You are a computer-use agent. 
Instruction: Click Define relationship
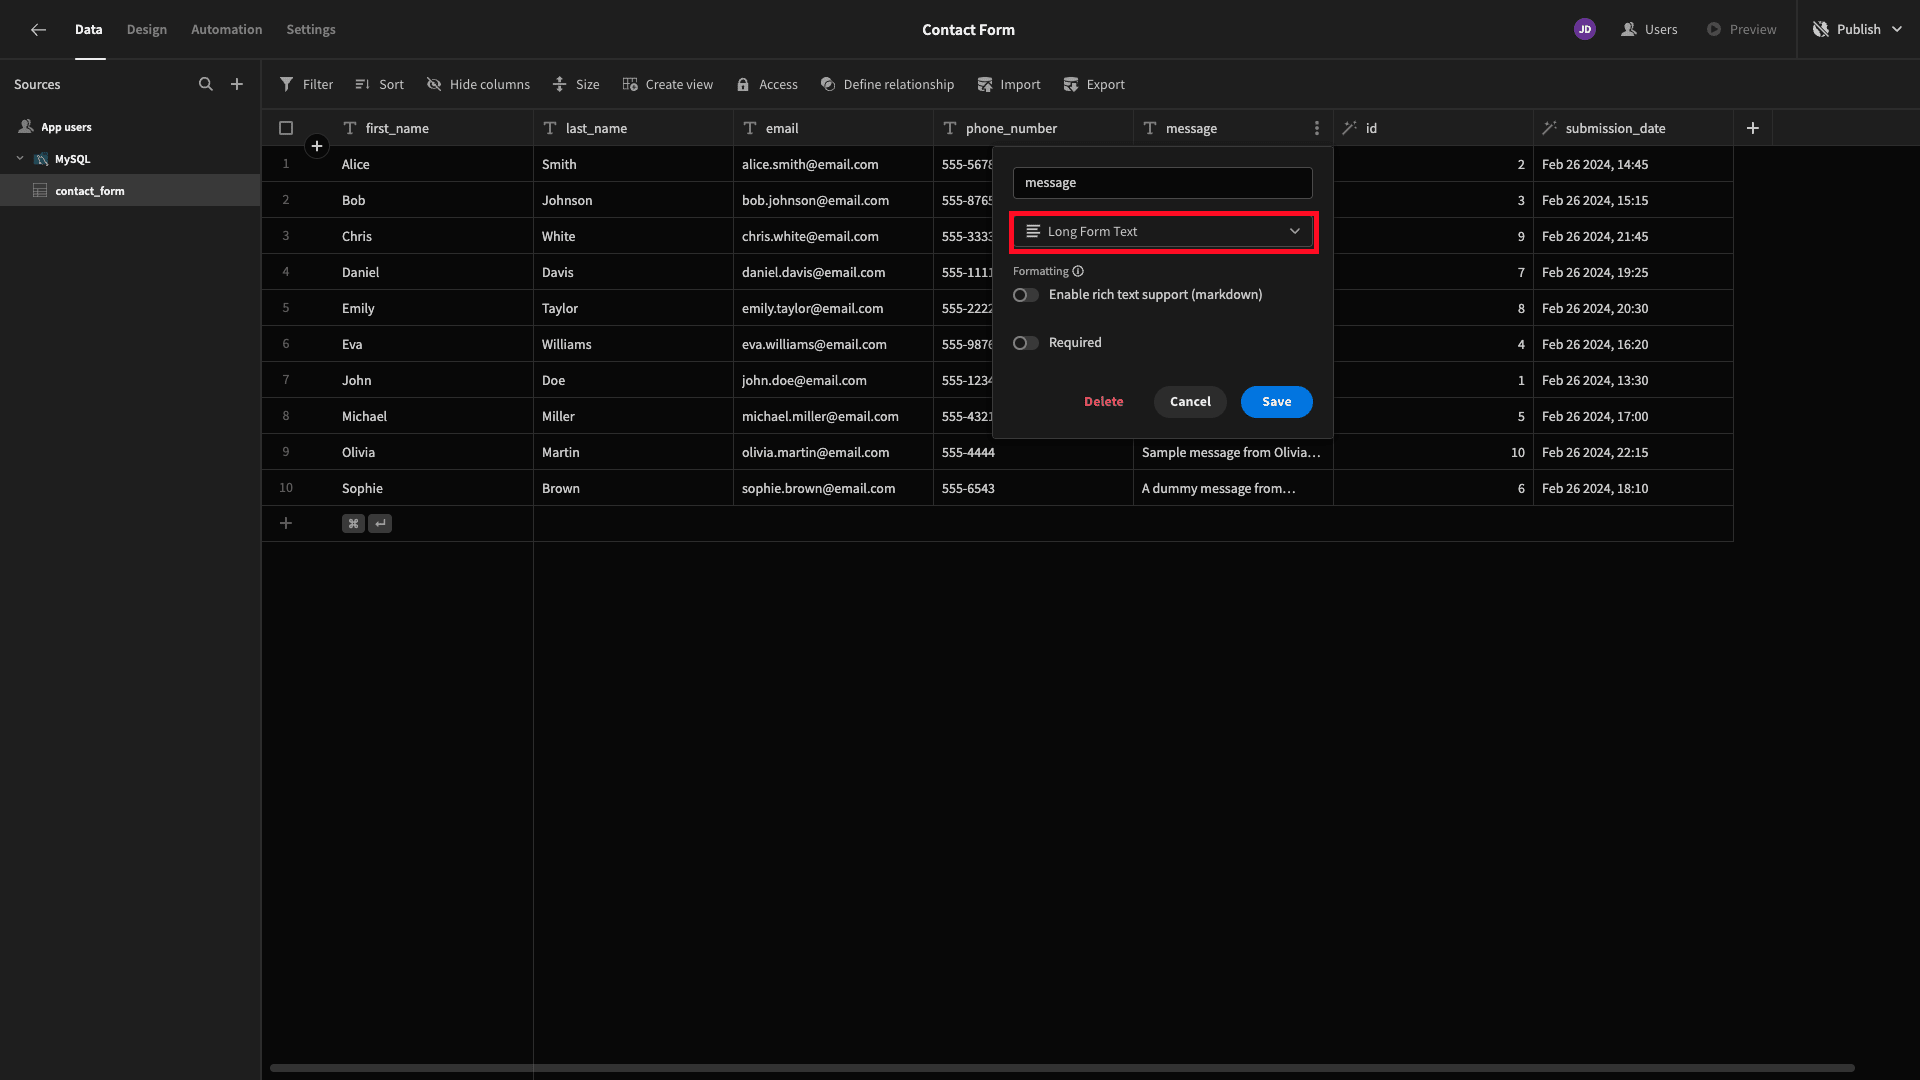(x=887, y=85)
